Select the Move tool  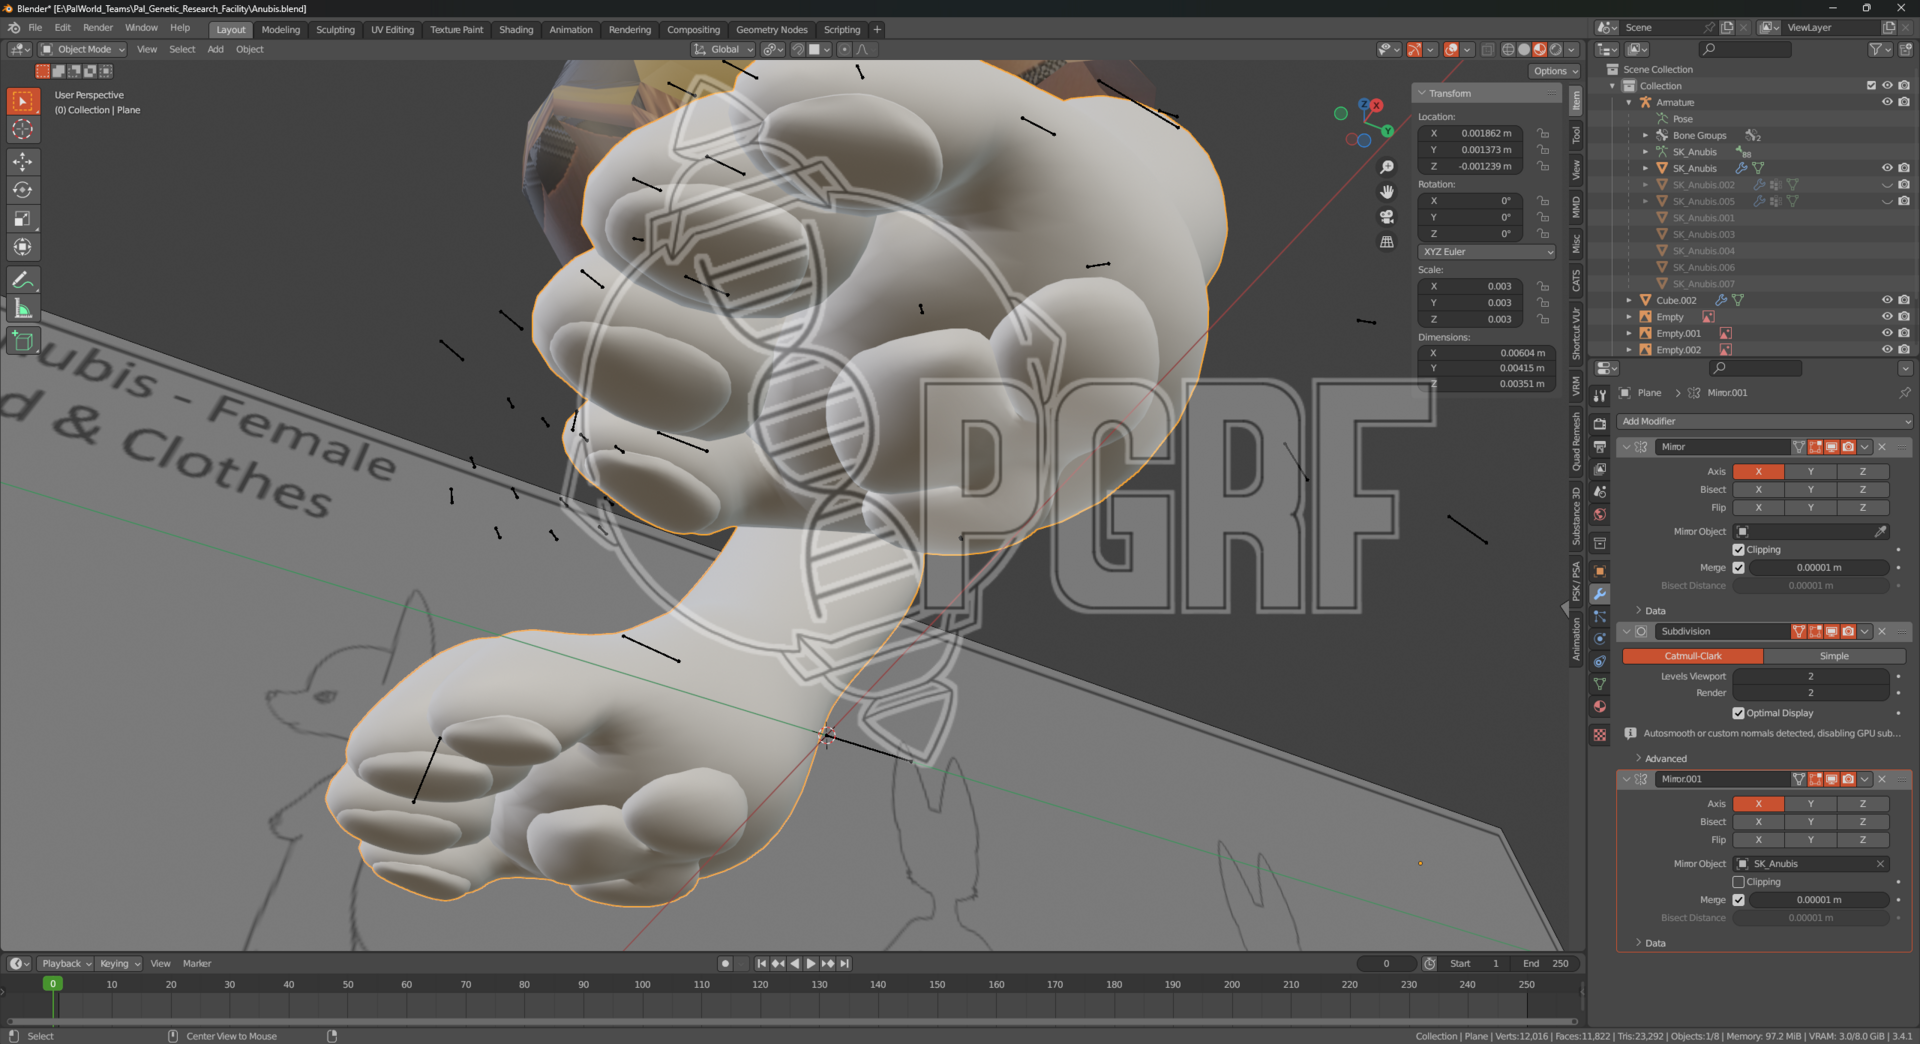[x=22, y=161]
